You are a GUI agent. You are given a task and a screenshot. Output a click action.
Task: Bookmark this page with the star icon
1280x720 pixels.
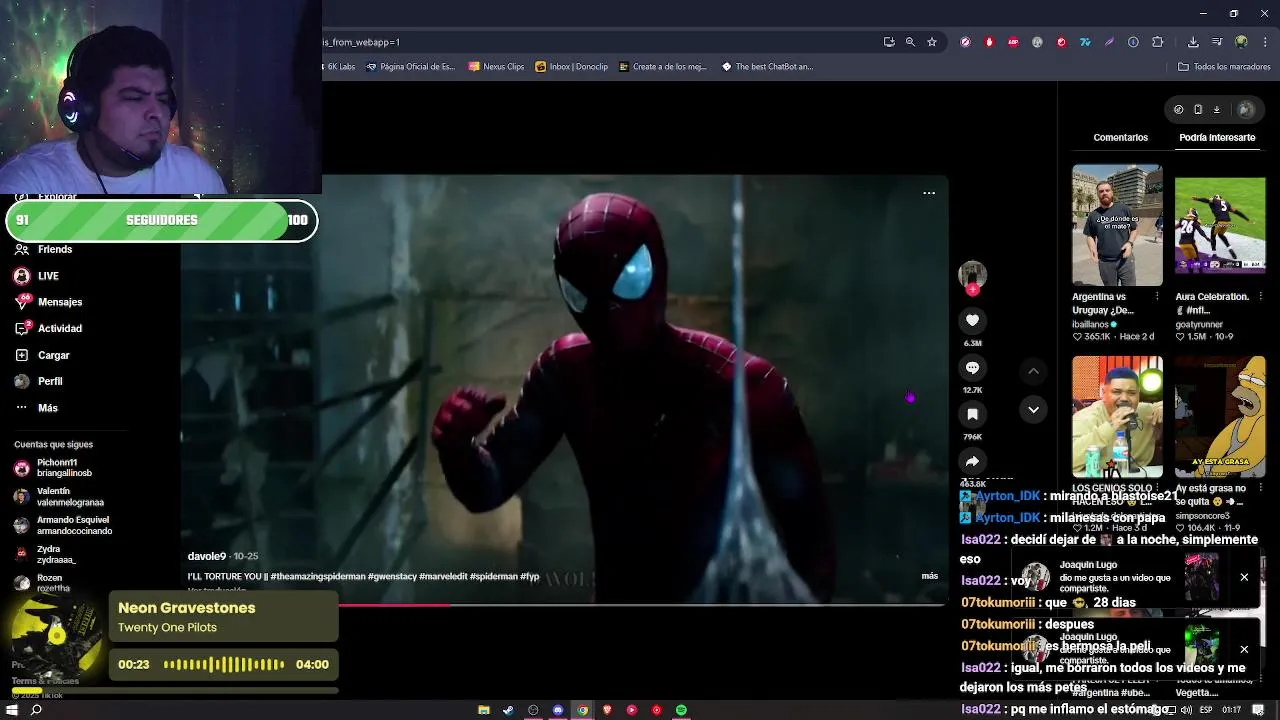tap(932, 42)
